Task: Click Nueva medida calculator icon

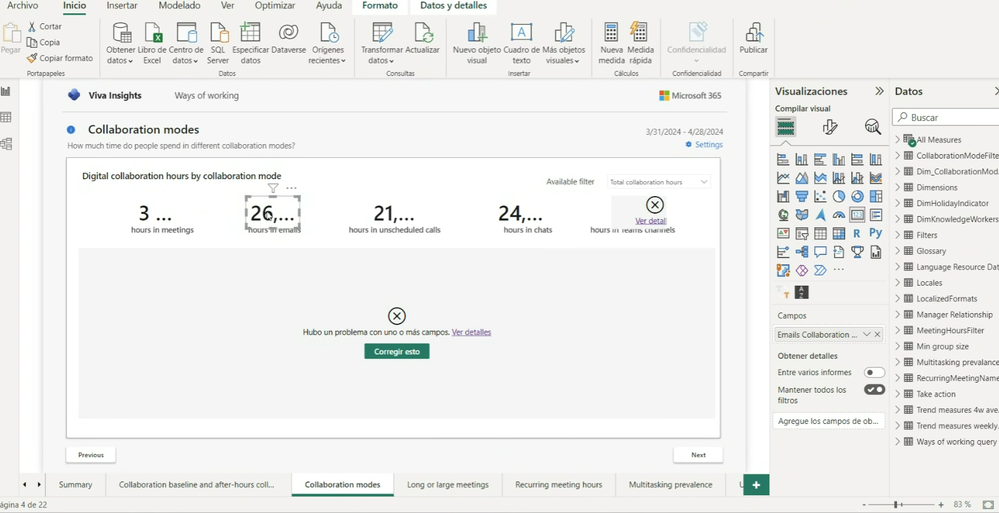Action: coord(611,32)
